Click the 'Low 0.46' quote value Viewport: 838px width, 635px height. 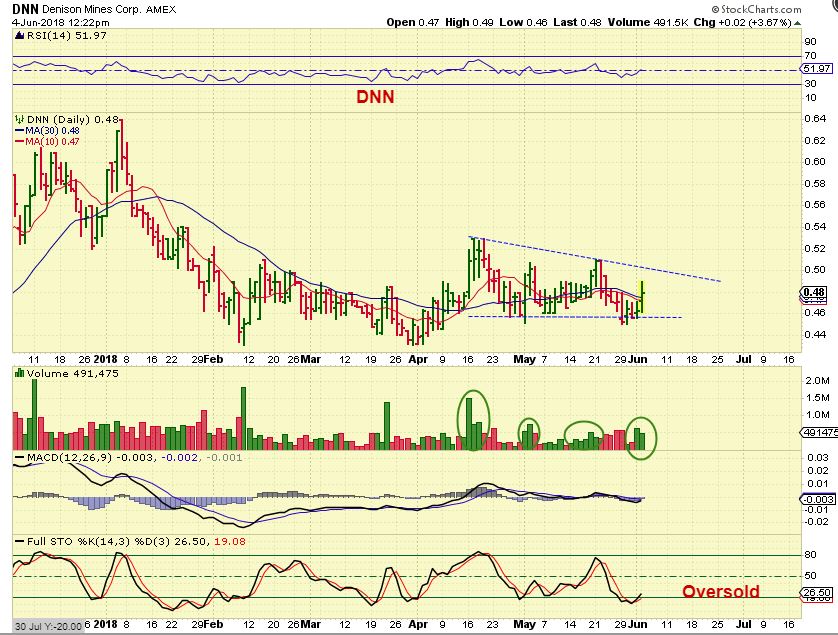pyautogui.click(x=523, y=22)
